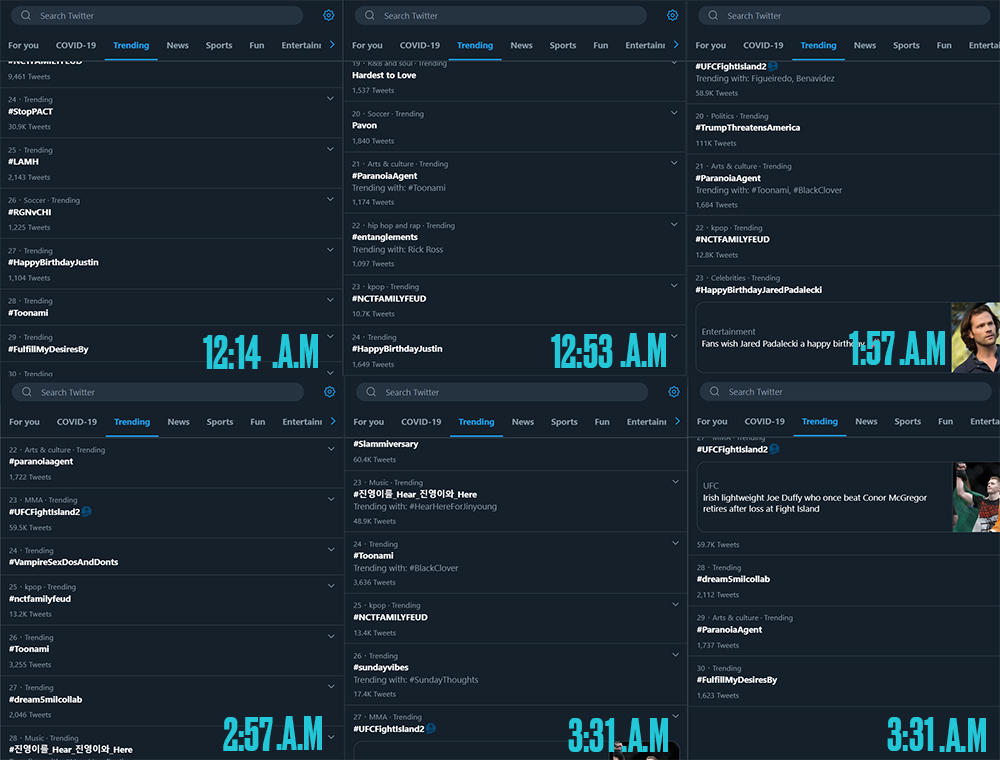Open the chevron menu on the Pavon trend
Viewport: 1000px width, 760px height.
(x=674, y=113)
